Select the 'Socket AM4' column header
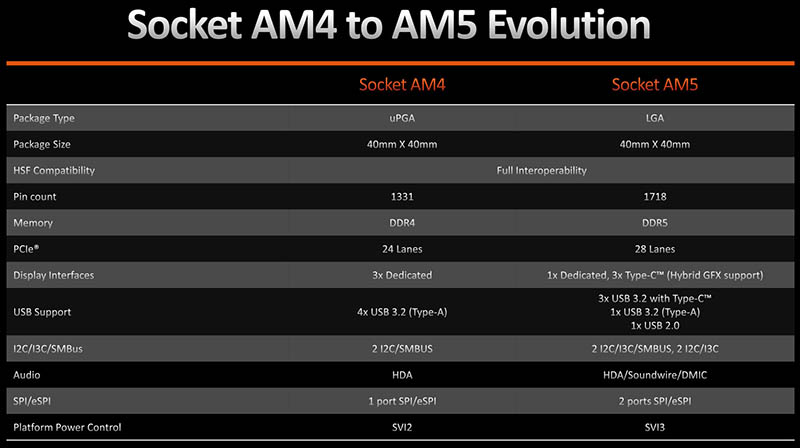 [x=402, y=84]
